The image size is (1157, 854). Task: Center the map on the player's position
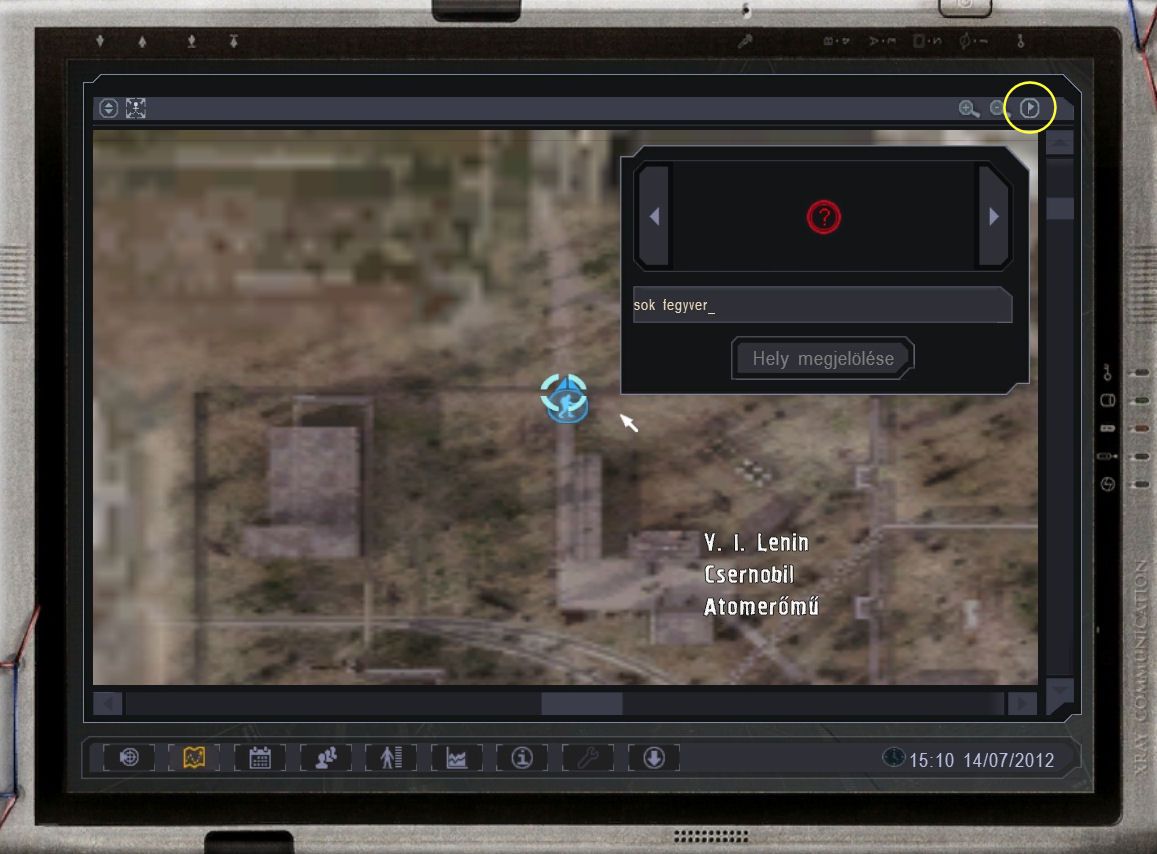[136, 109]
